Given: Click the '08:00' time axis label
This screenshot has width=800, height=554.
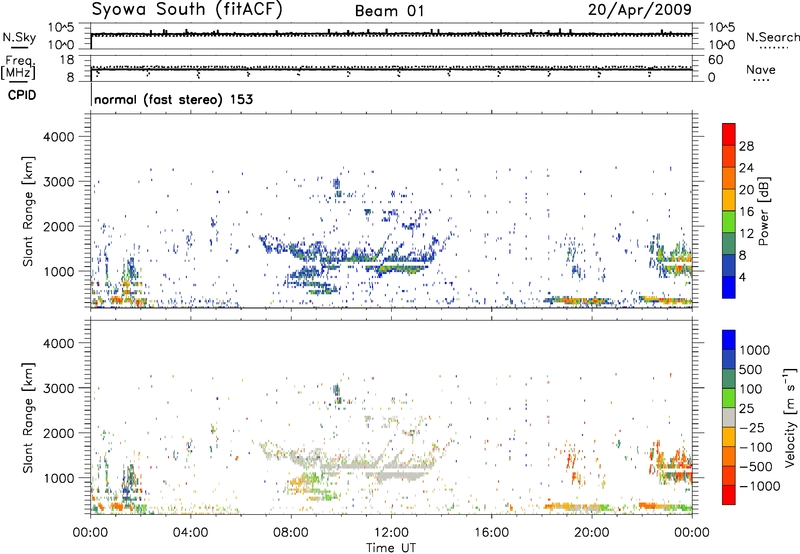Looking at the screenshot, I should (291, 533).
